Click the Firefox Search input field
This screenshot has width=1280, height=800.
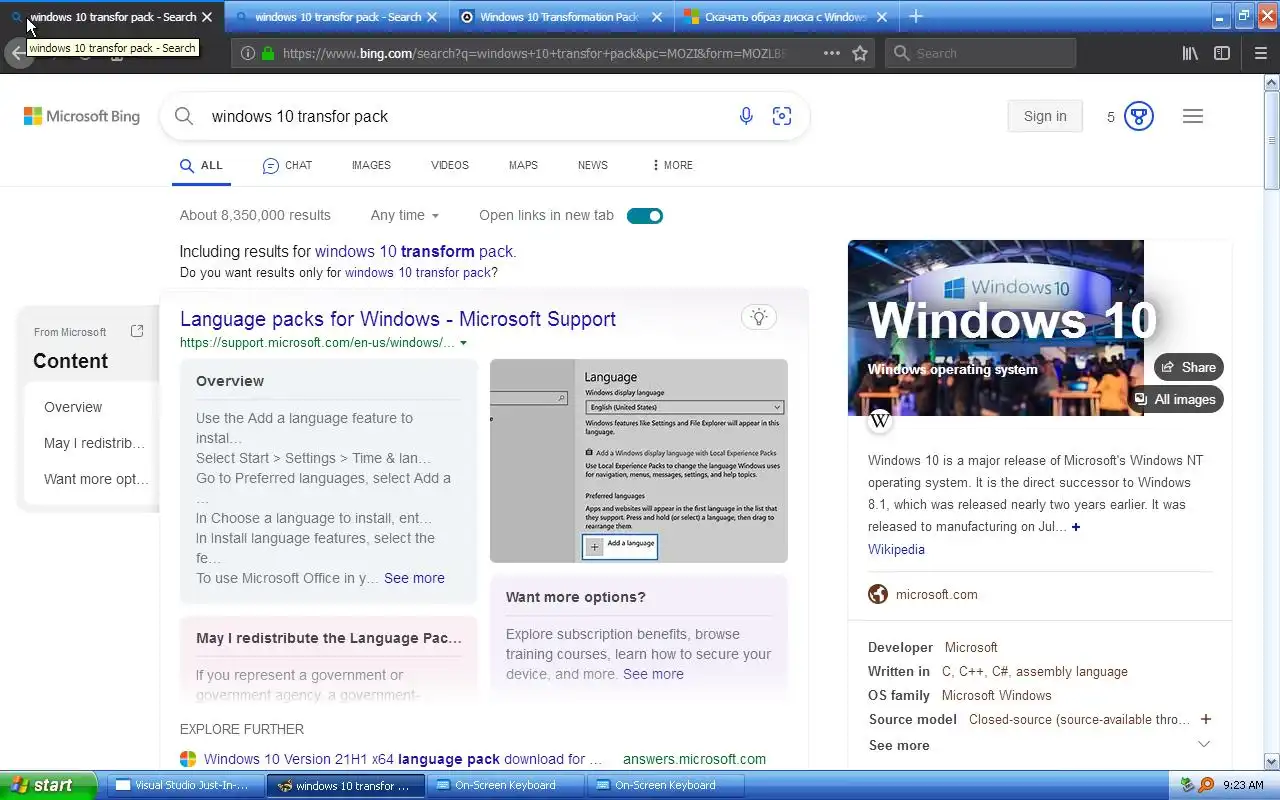[x=980, y=53]
